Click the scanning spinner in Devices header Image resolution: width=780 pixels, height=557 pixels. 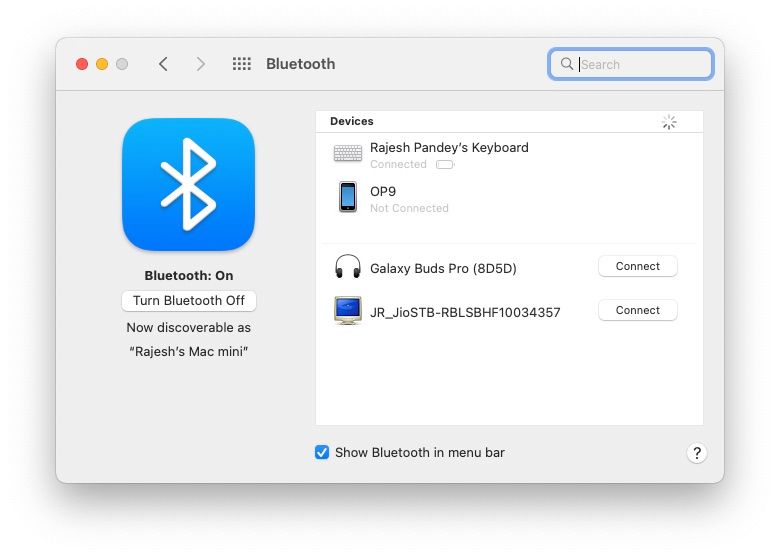tap(669, 122)
